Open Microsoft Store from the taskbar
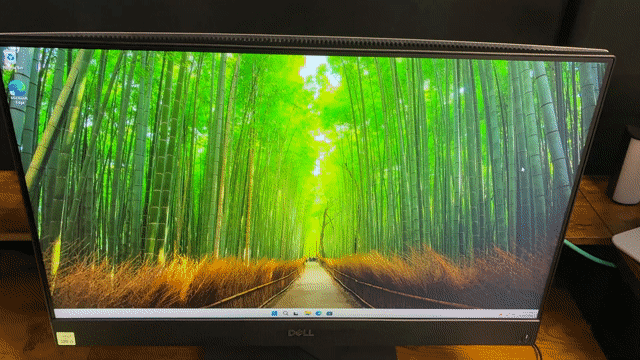 (x=329, y=313)
